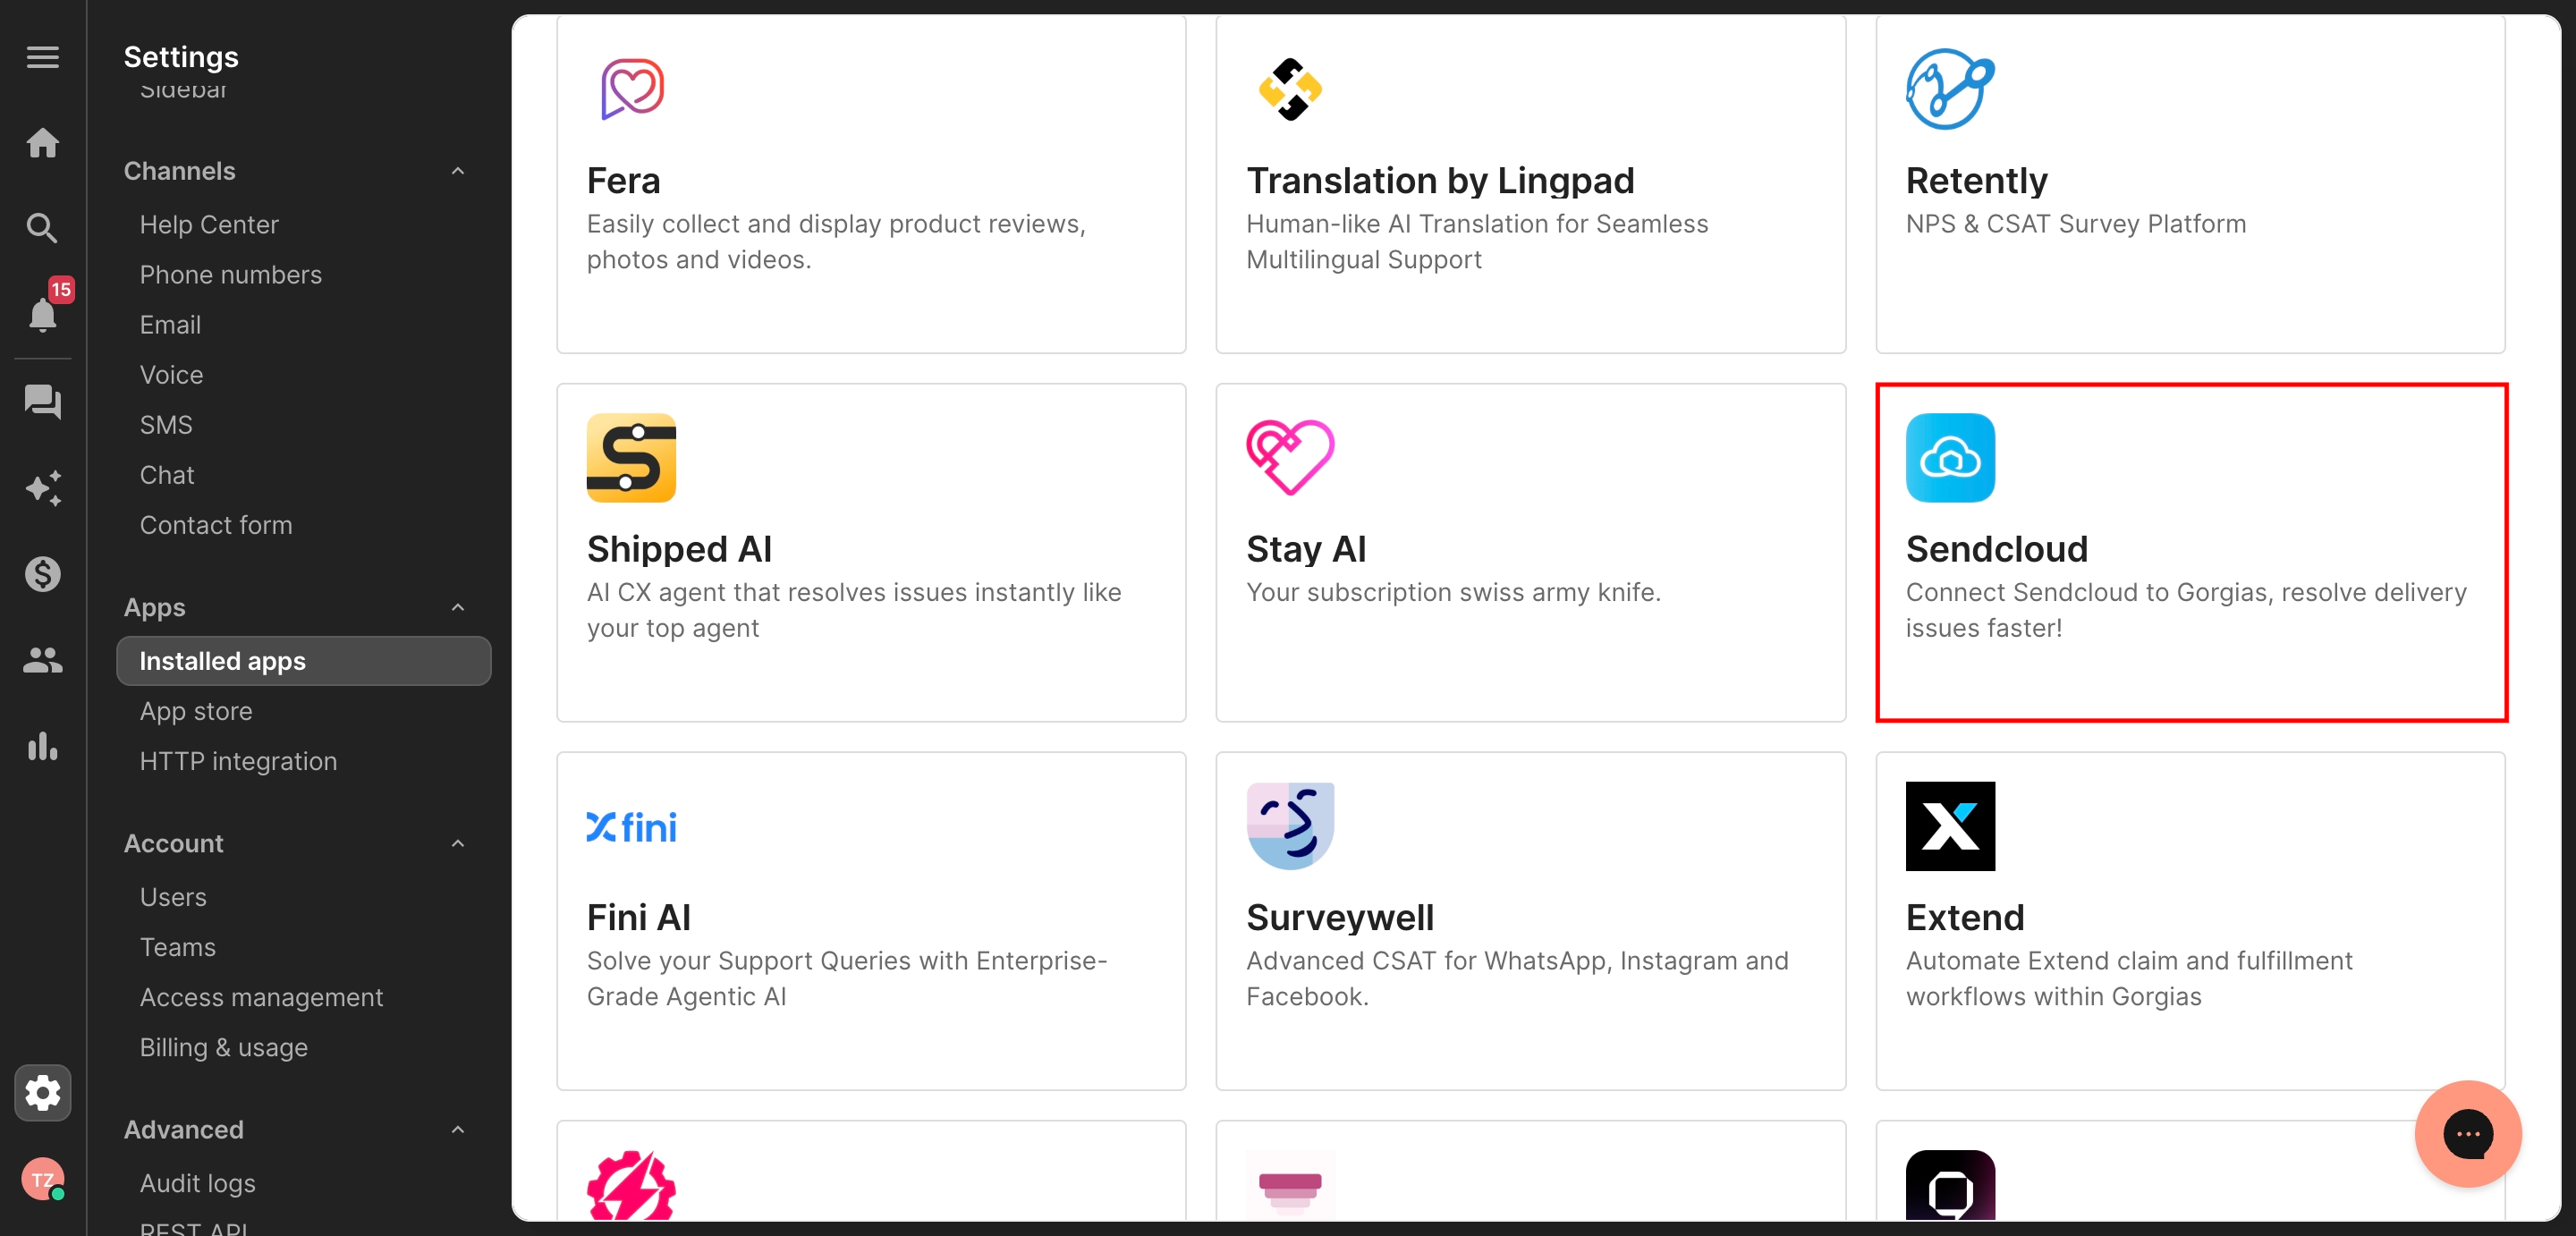Collapse the Channels section
The image size is (2576, 1236).
458,171
